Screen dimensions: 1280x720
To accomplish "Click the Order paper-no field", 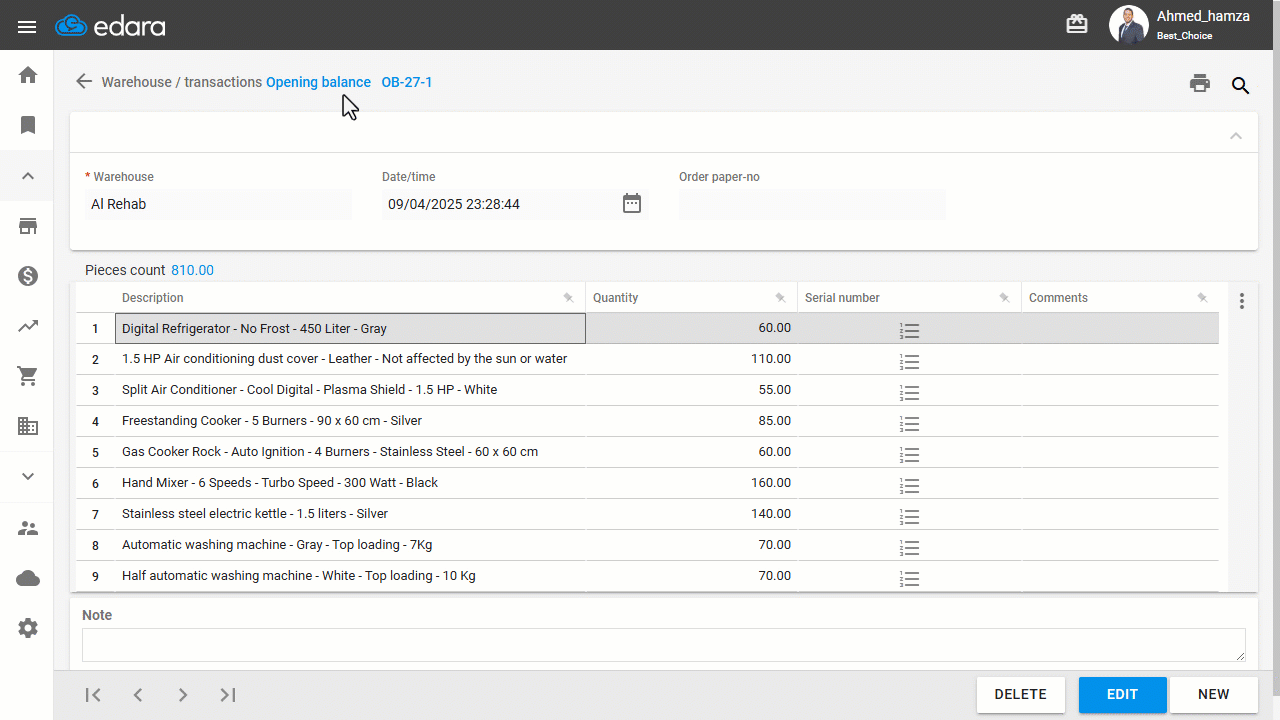I will (x=812, y=204).
